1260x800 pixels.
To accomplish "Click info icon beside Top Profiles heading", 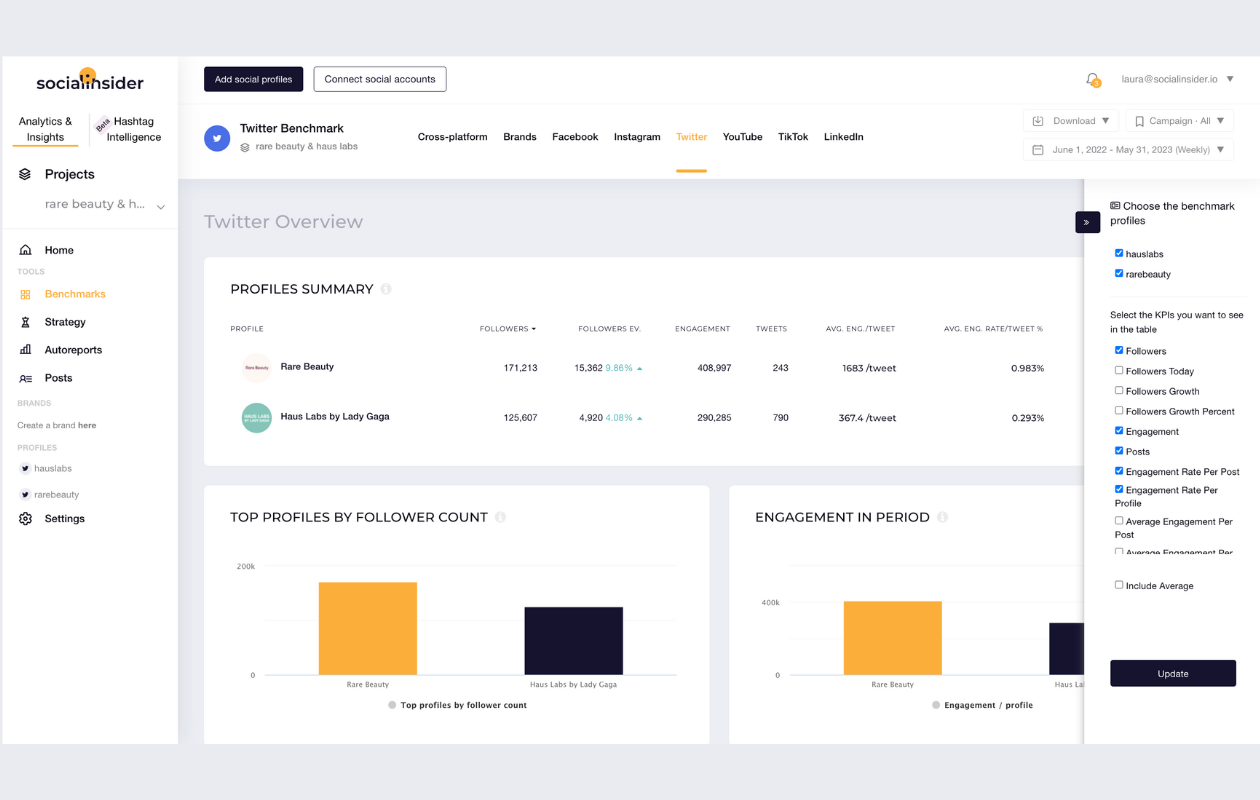I will tap(500, 517).
